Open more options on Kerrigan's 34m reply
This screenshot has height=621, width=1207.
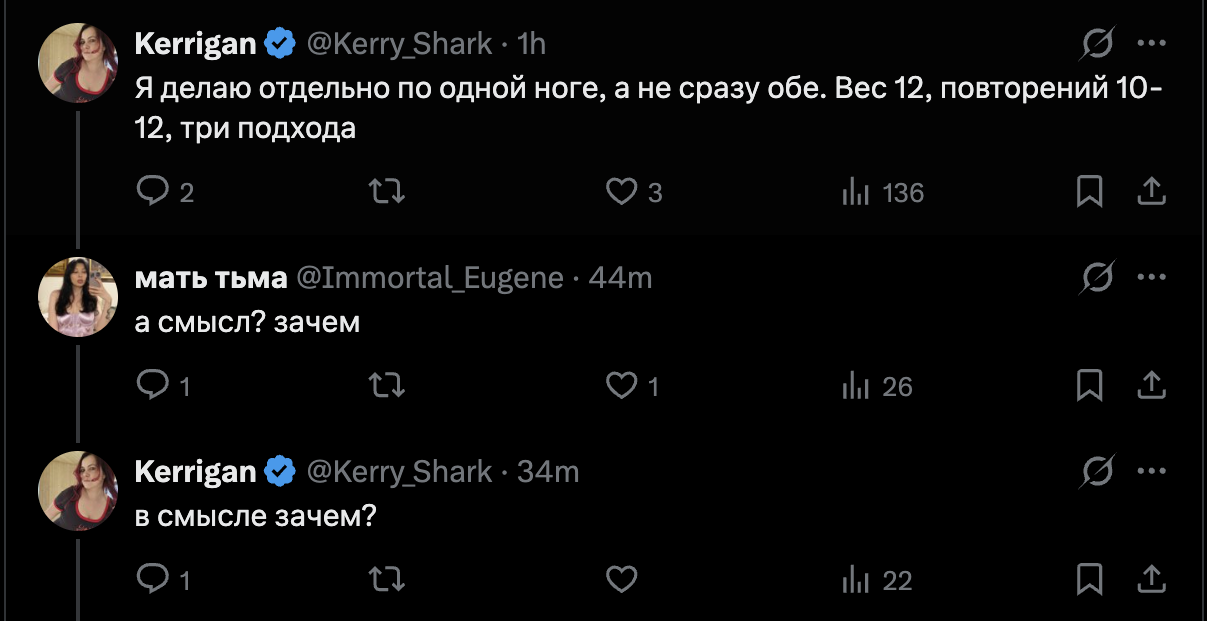pyautogui.click(x=1152, y=471)
